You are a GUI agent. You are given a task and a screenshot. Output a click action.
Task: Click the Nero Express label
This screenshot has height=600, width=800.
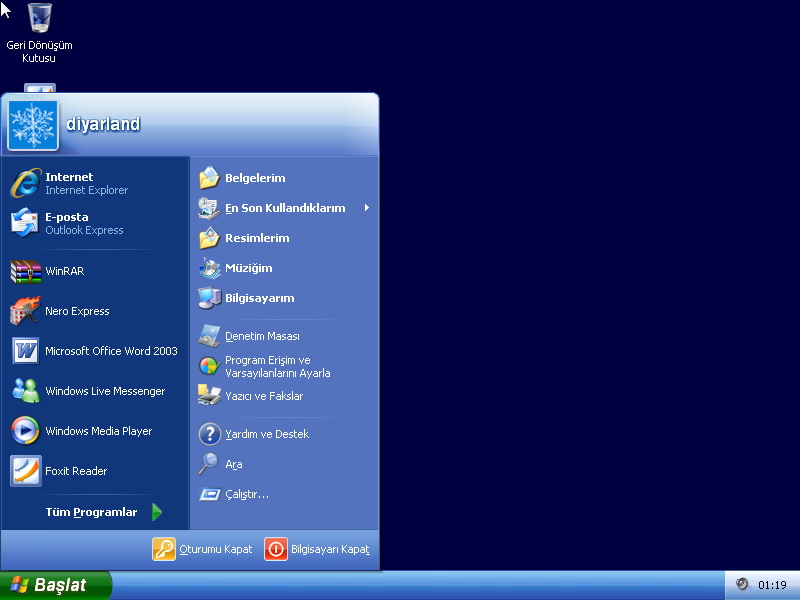tap(77, 311)
